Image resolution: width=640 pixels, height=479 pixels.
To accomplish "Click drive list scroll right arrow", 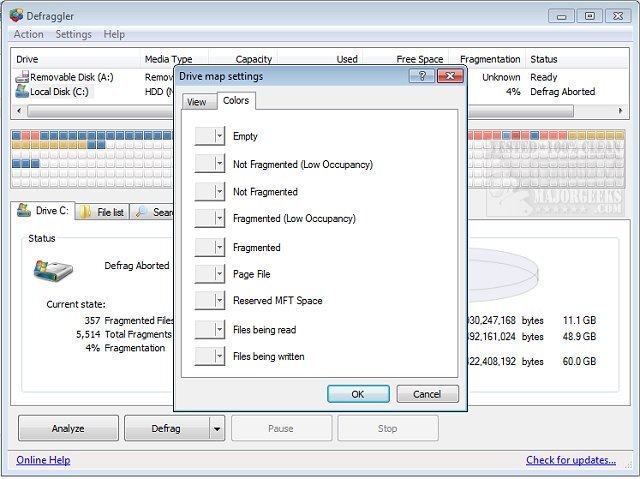I will (621, 111).
